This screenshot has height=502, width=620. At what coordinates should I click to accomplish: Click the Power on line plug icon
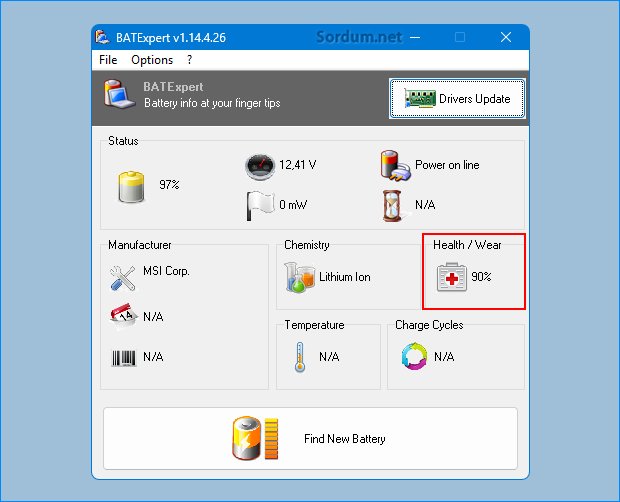click(395, 165)
